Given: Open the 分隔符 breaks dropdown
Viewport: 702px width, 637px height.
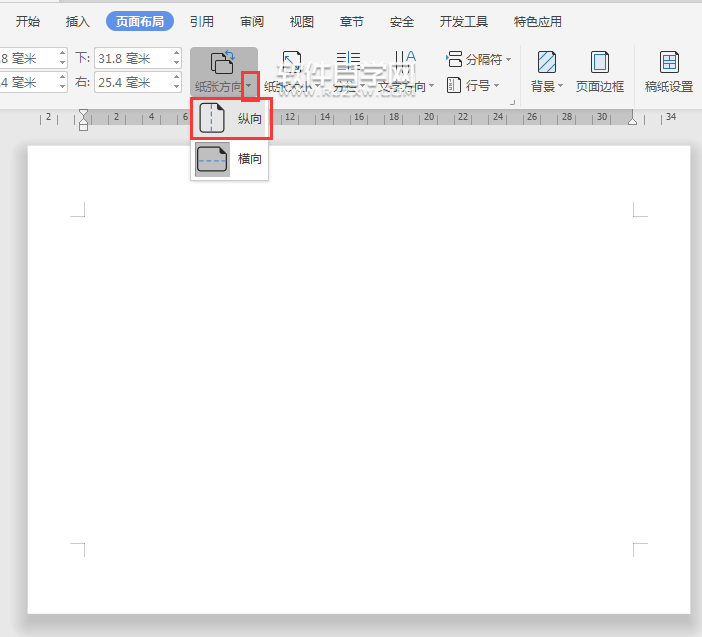Looking at the screenshot, I should (479, 59).
